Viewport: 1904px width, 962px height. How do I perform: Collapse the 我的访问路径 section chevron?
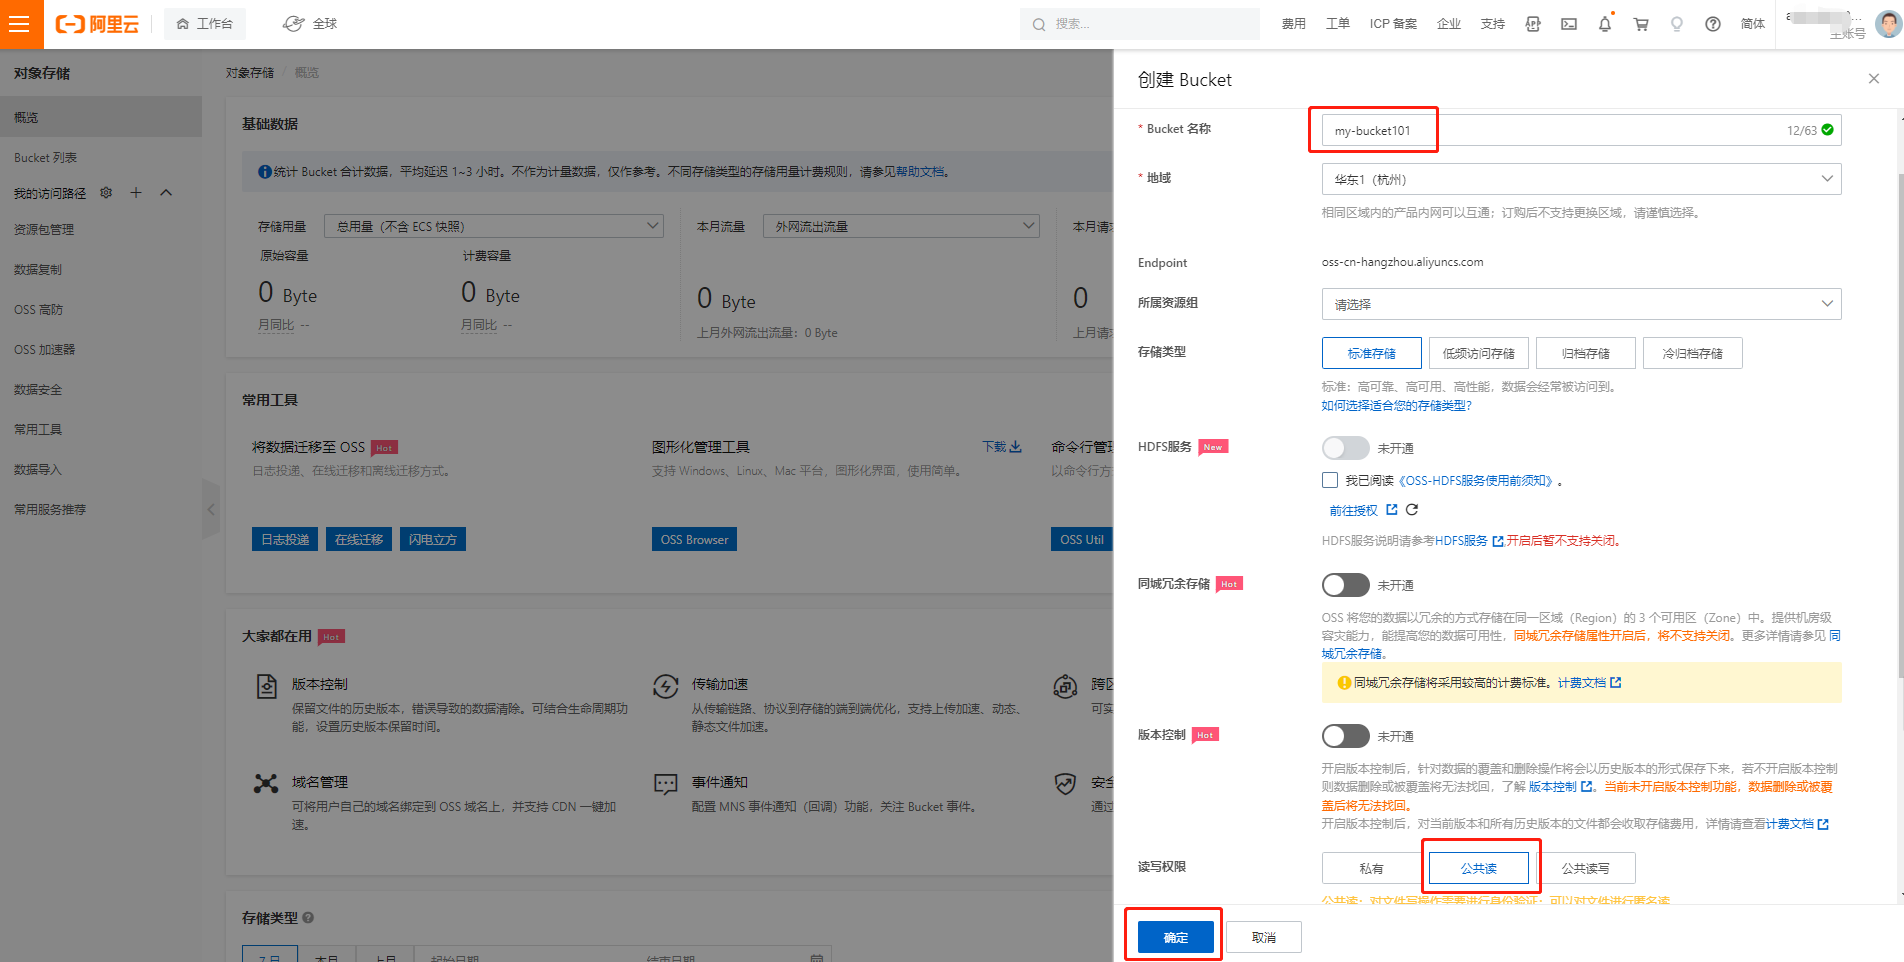tap(166, 192)
